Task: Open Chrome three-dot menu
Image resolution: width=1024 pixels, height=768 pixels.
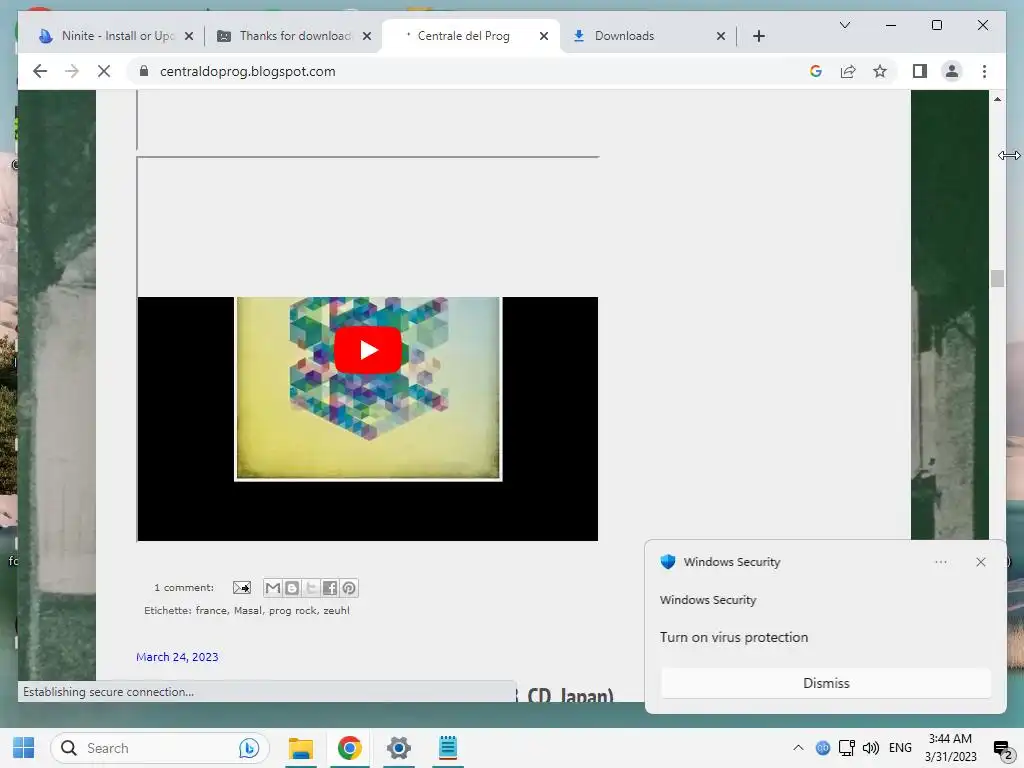Action: click(x=984, y=71)
